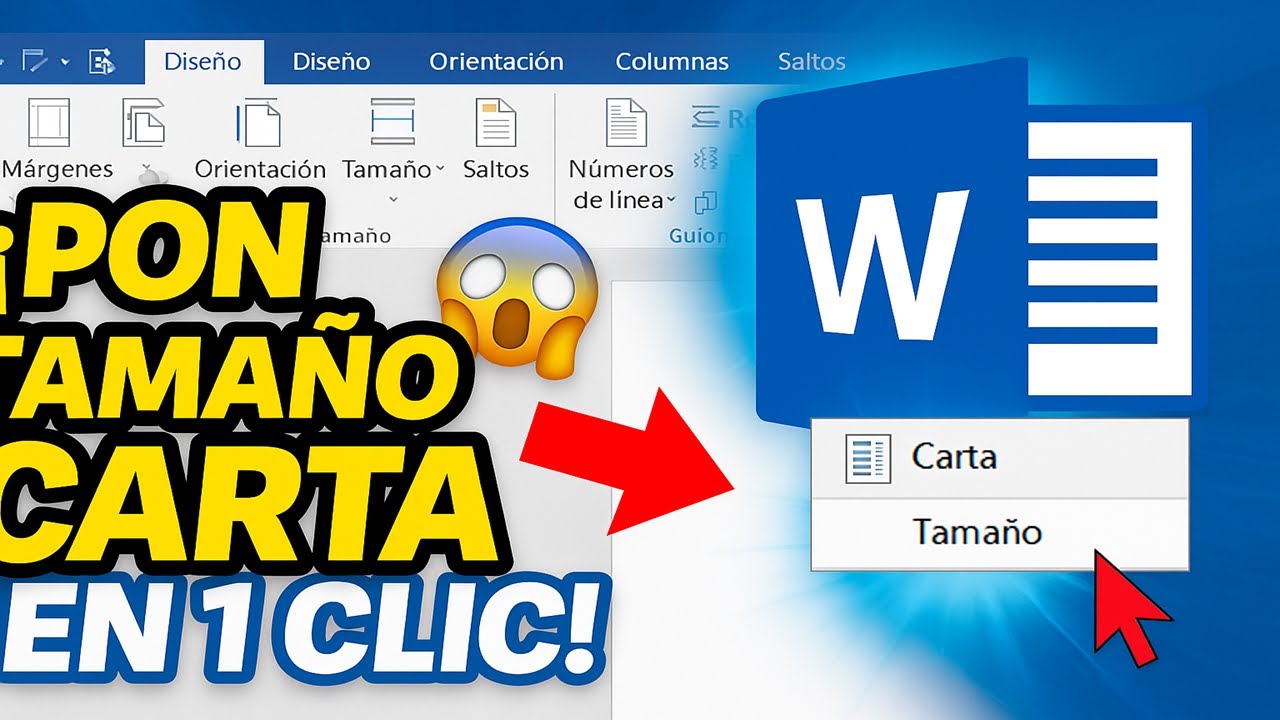Screen dimensions: 1280x720
Task: Expand the chevron below the overlapping pages icon
Action: click(x=146, y=168)
